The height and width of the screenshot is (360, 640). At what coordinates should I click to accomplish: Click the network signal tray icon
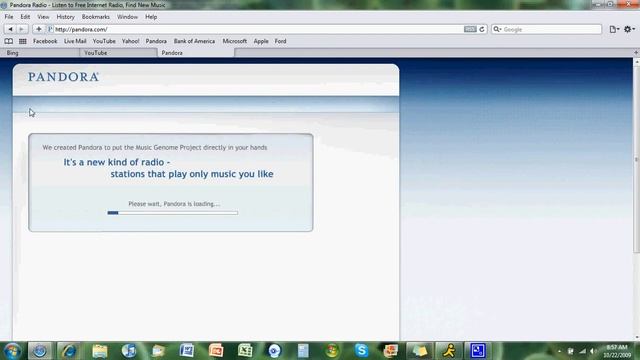coord(582,351)
